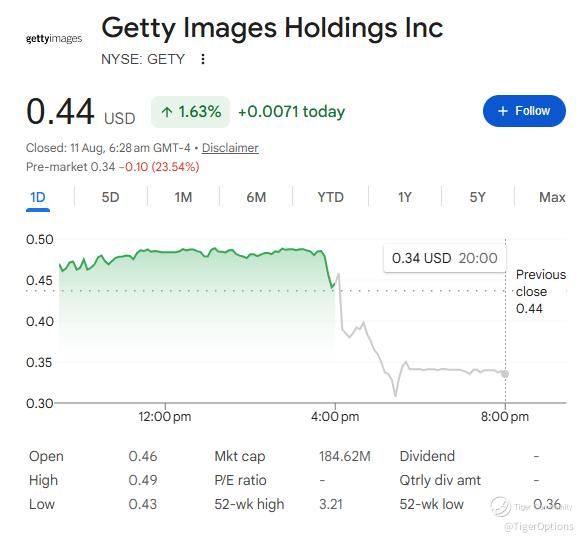Click the grey dot marker at chart end
Screen dimensions: 584x539
[x=505, y=374]
